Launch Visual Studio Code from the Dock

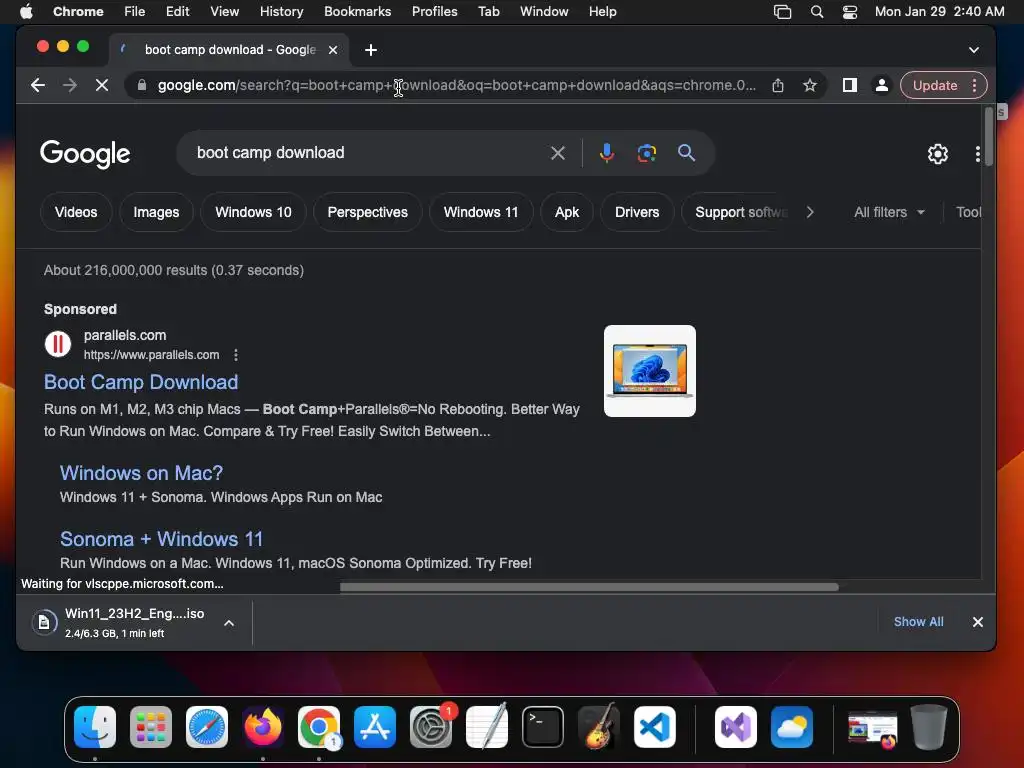654,727
